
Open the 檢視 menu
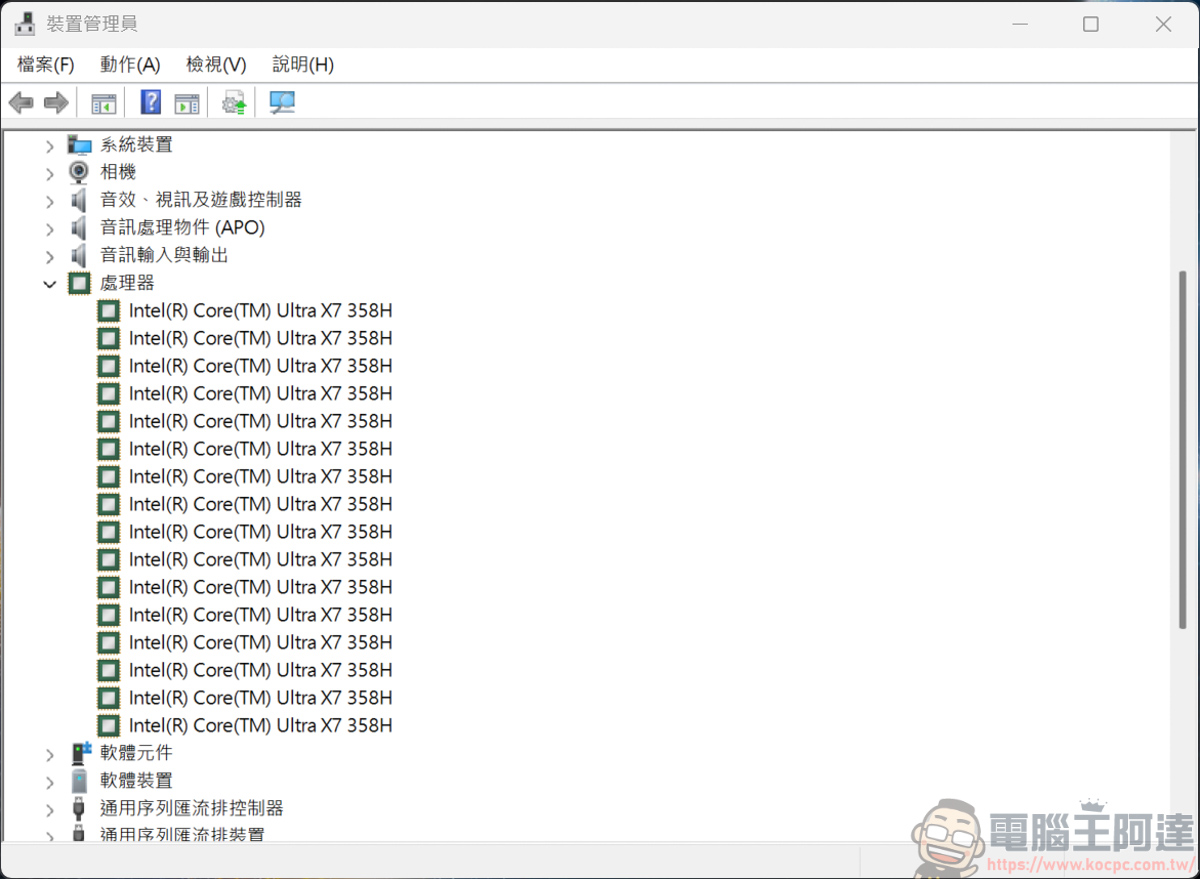(x=215, y=64)
